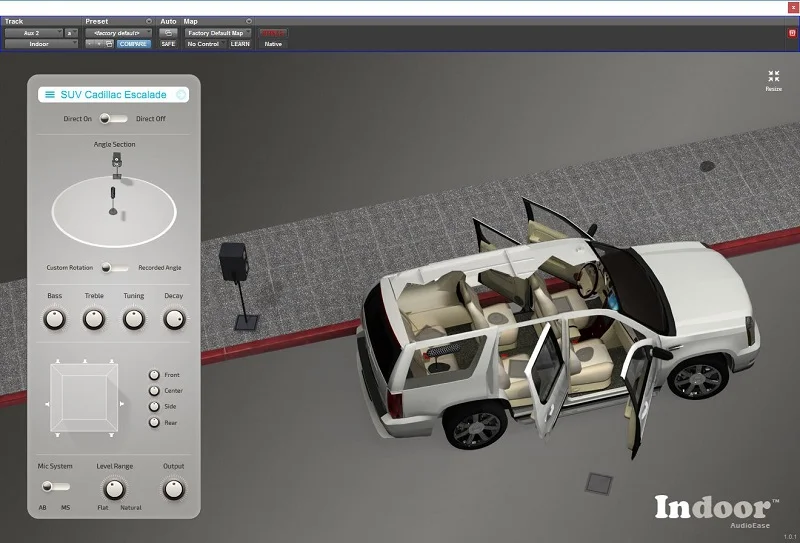Close the plugin window
The height and width of the screenshot is (543, 800).
pos(793,7)
